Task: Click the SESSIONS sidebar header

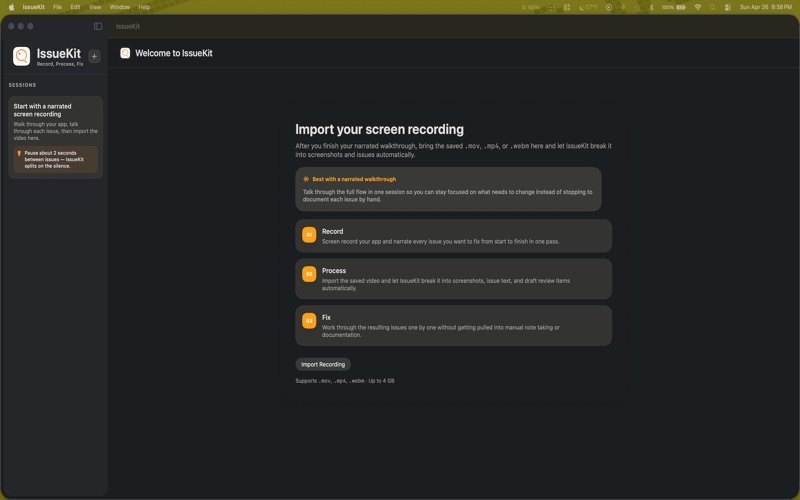Action: point(22,85)
